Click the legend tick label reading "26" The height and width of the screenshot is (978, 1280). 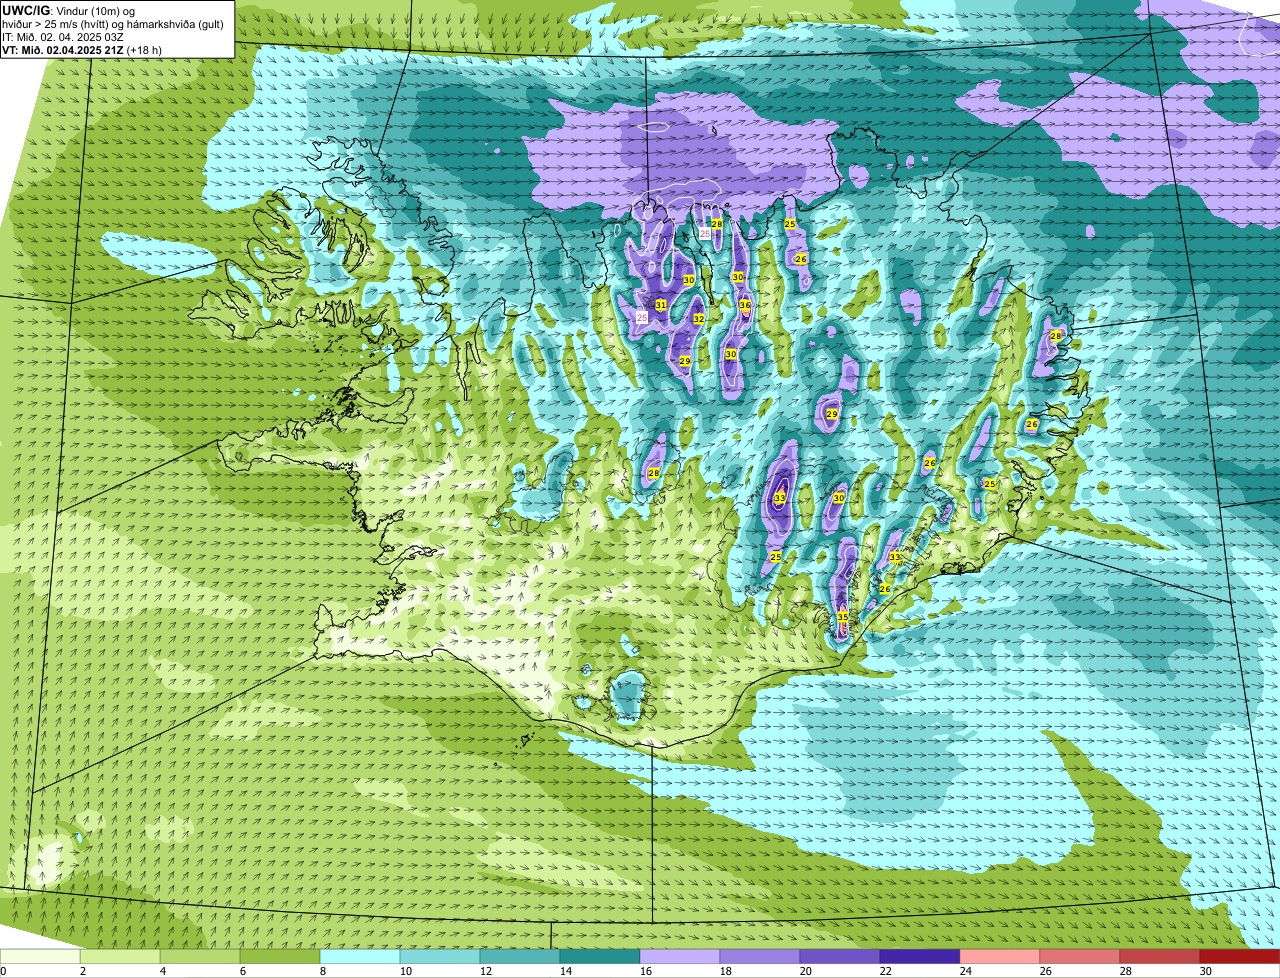[x=1045, y=971]
